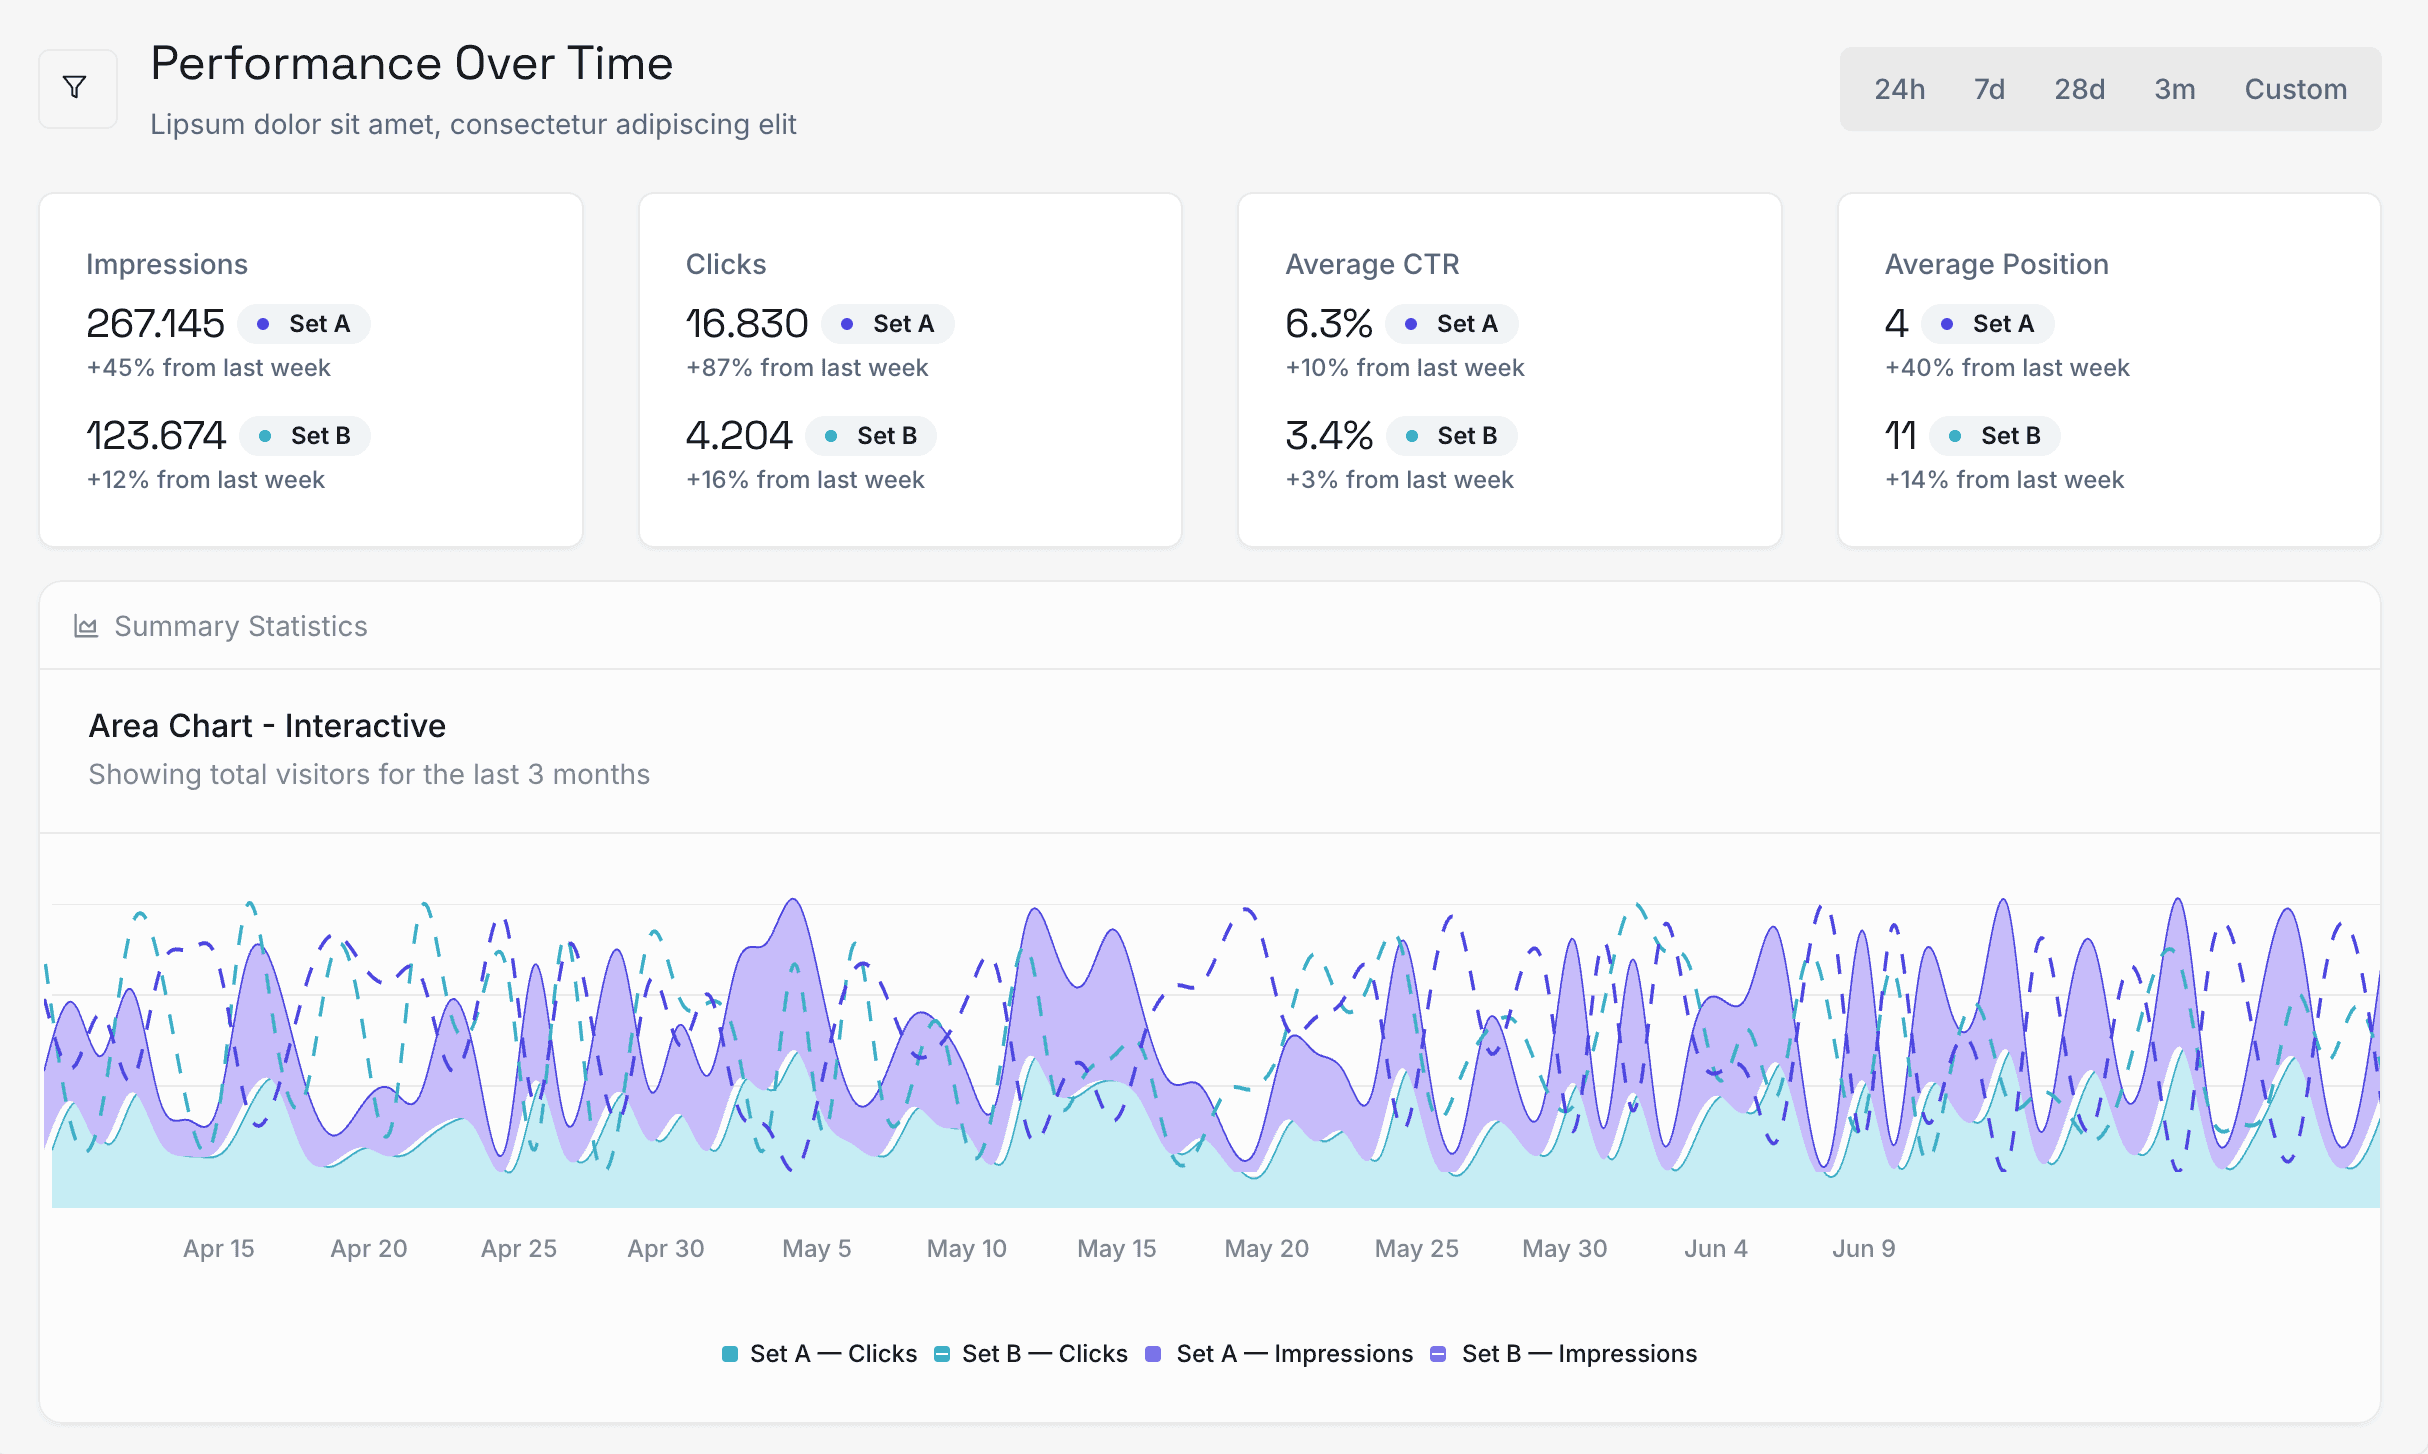Open the Custom date range option
The height and width of the screenshot is (1454, 2428).
pos(2295,89)
